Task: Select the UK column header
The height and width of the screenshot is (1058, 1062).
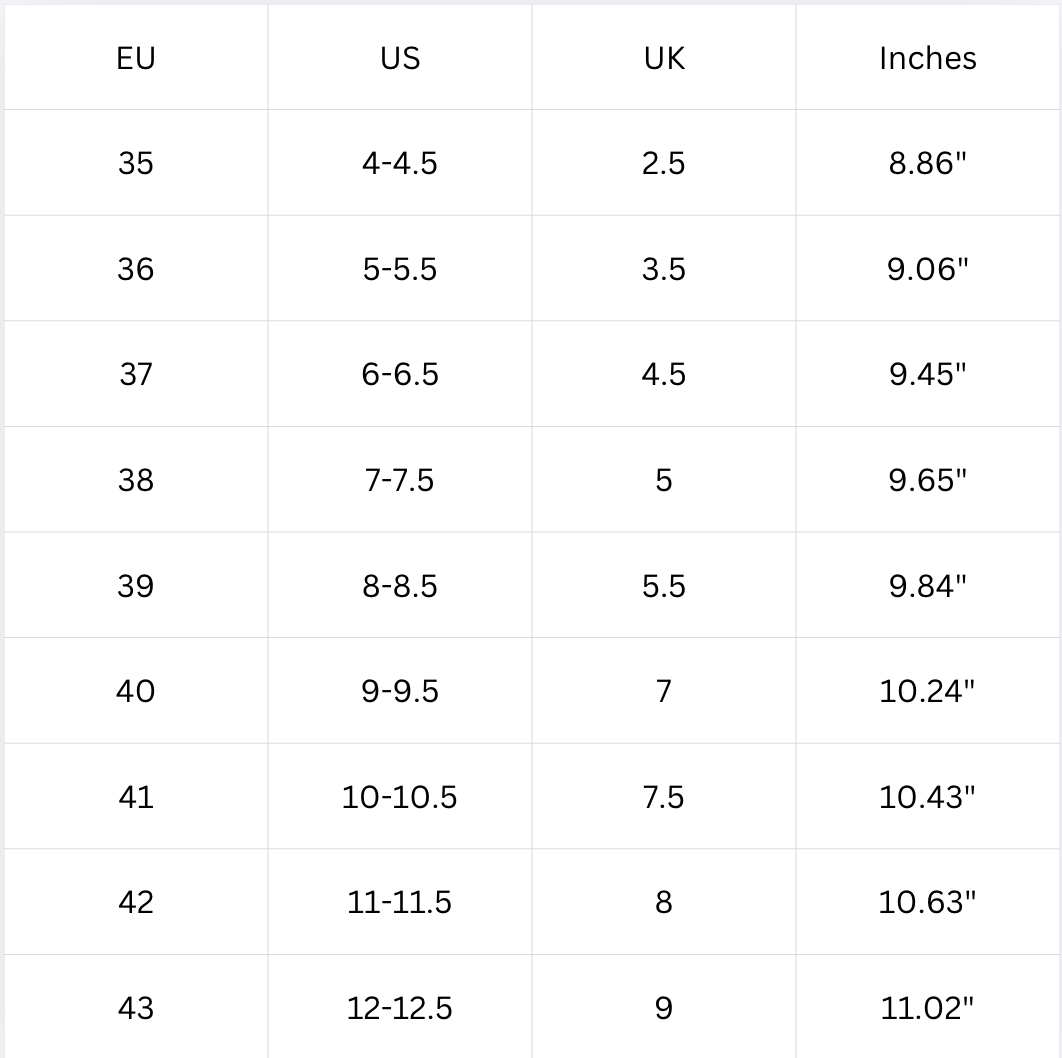Action: point(664,58)
